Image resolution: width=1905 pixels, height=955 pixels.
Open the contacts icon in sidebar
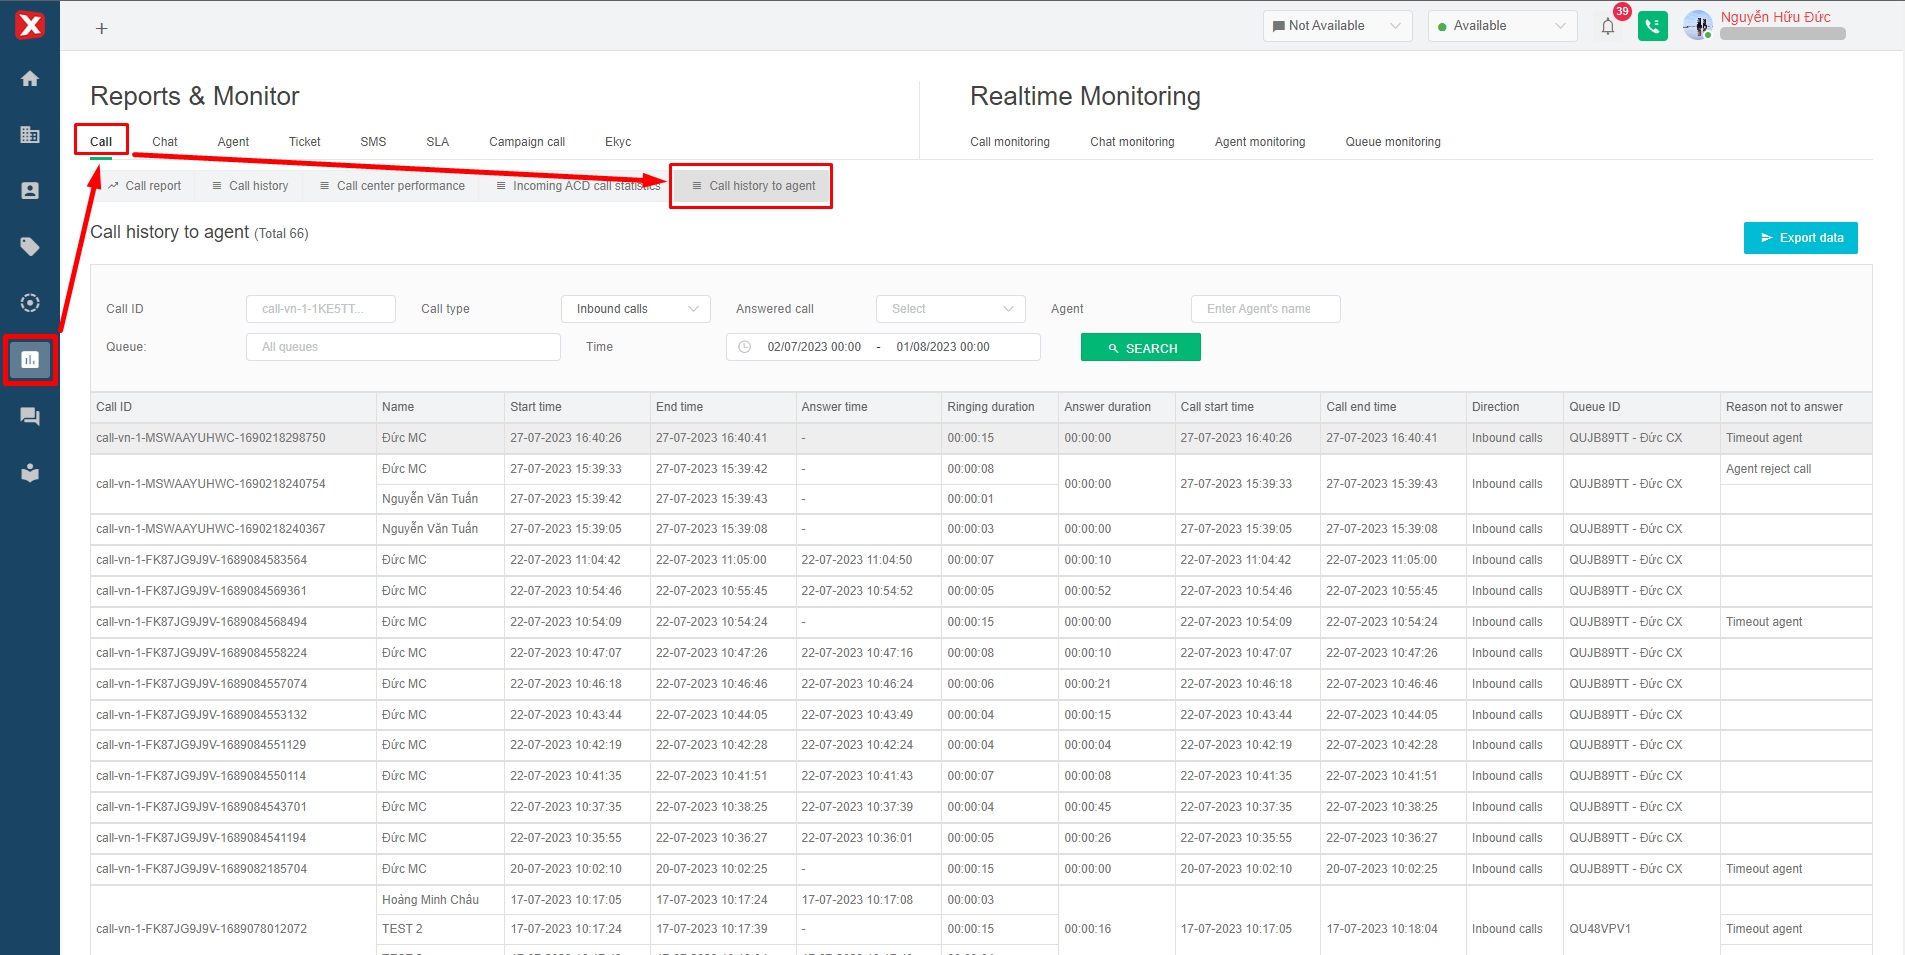30,191
